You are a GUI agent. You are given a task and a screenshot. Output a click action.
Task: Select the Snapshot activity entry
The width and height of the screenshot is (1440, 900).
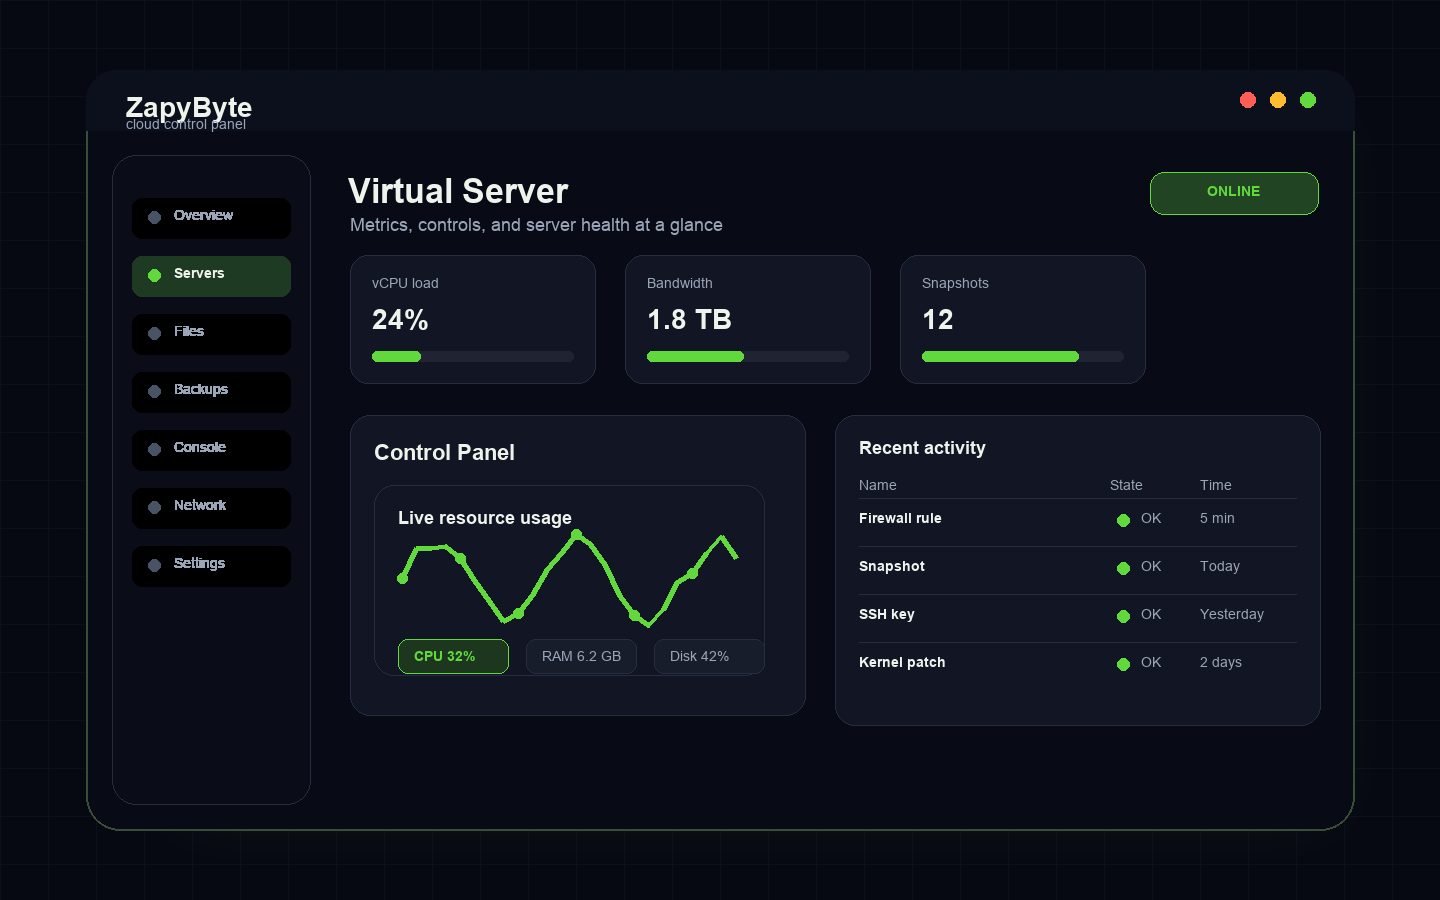coord(1078,571)
